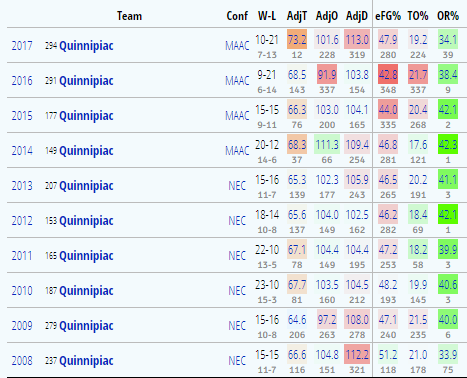Click the 2010 year link
Screen dimensions: 467x378
[22, 291]
